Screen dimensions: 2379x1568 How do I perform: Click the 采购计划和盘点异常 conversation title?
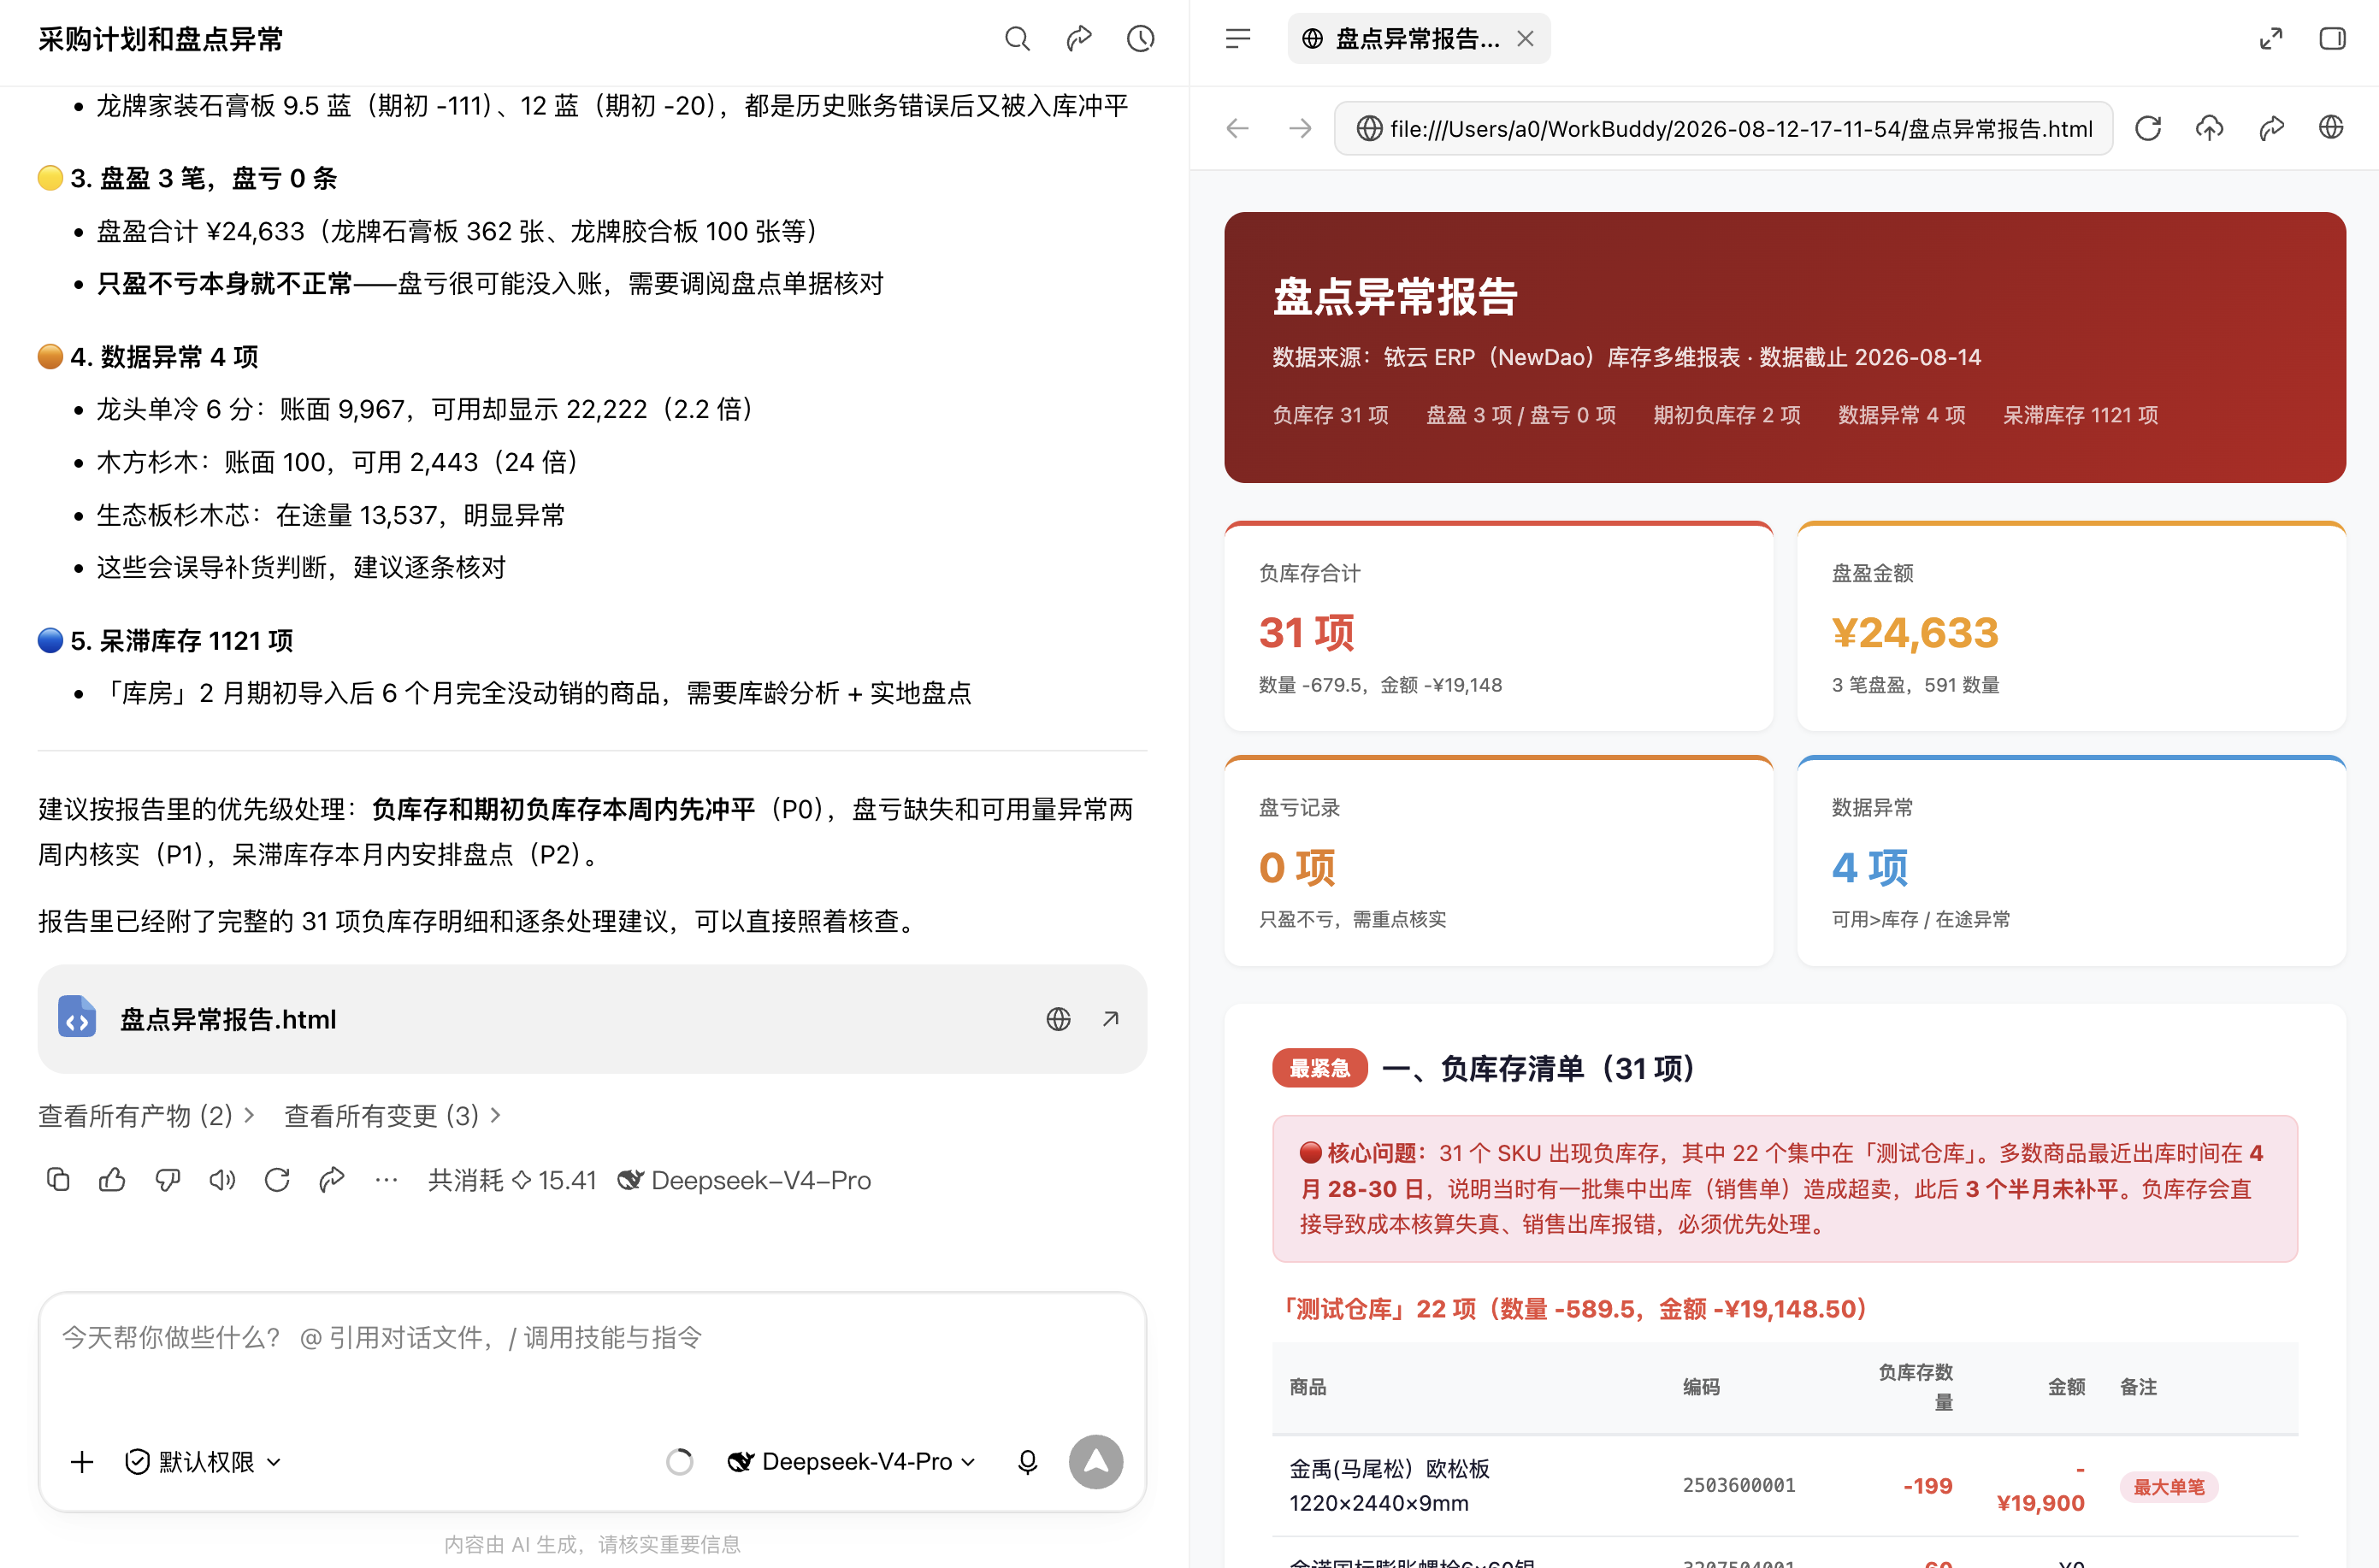click(x=161, y=39)
